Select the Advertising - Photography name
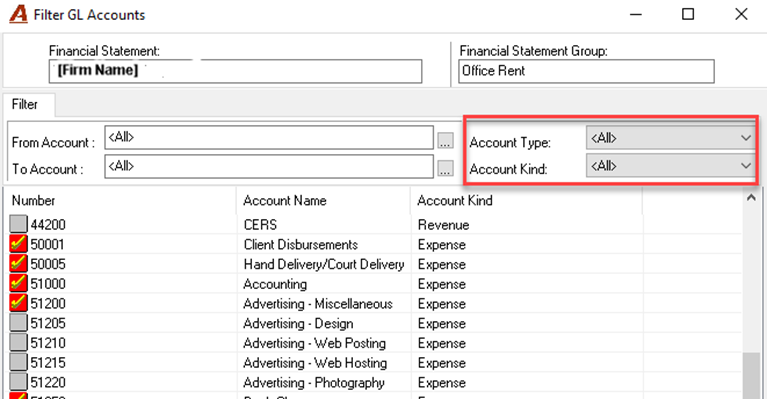The width and height of the screenshot is (767, 399). 314,383
